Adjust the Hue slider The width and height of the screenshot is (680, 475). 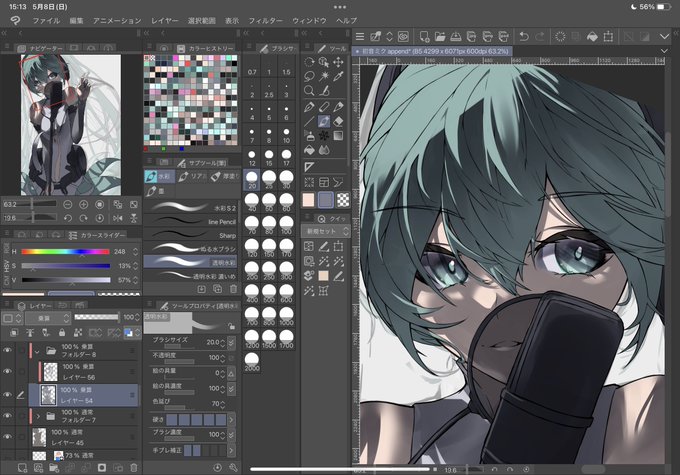coord(65,252)
